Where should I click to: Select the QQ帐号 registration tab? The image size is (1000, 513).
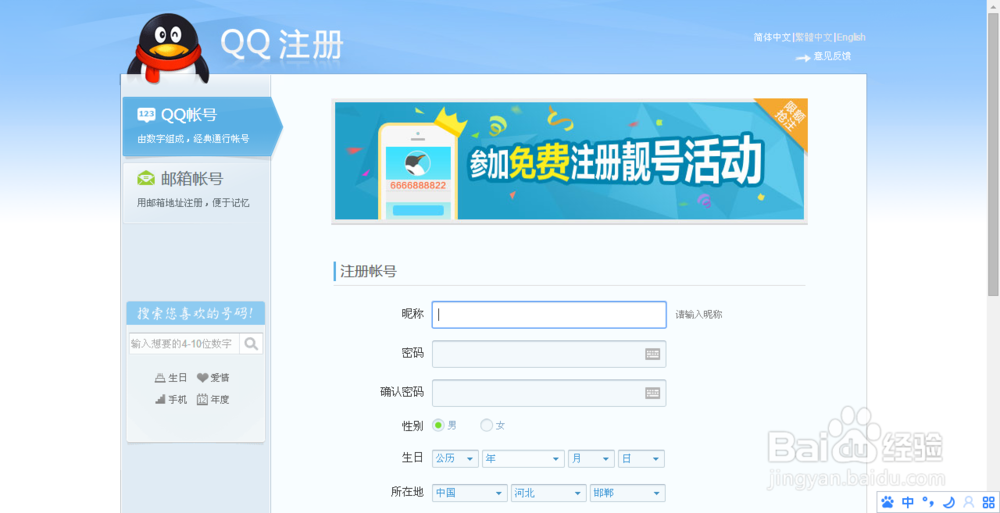pyautogui.click(x=202, y=126)
